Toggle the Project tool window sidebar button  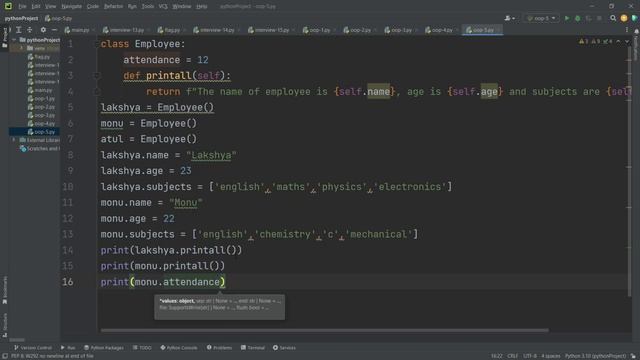(4, 38)
